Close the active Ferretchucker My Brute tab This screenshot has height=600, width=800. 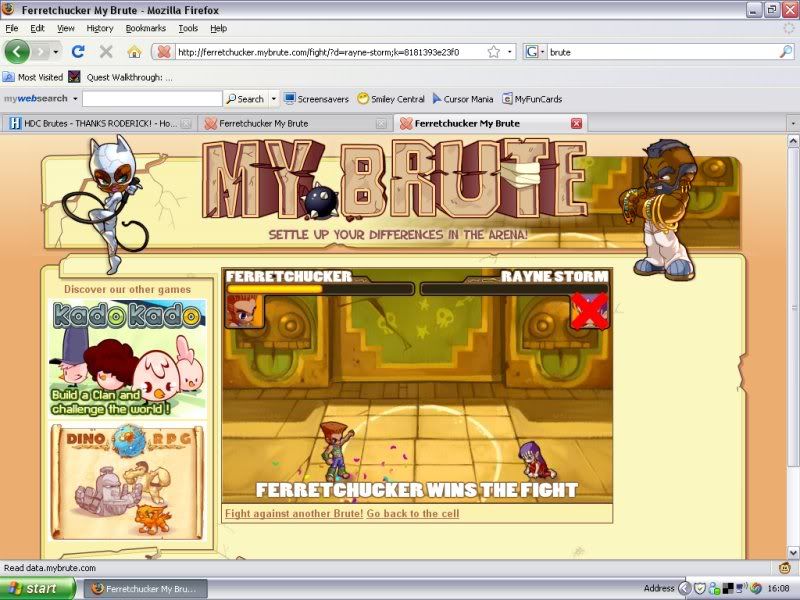[577, 123]
